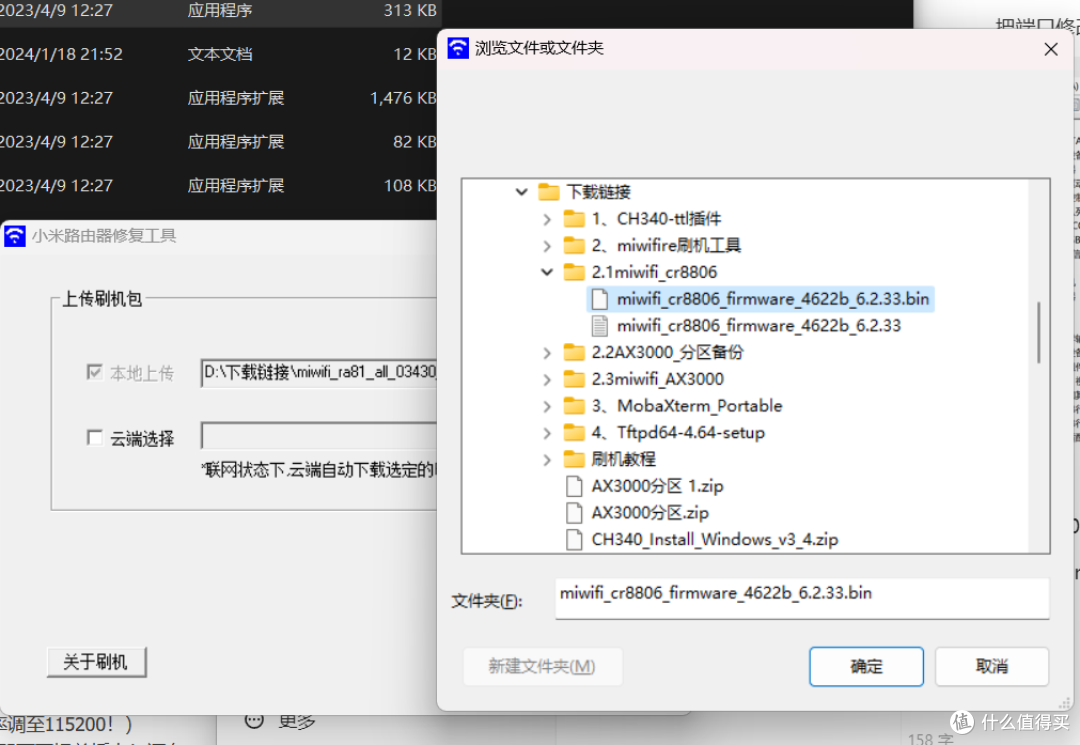This screenshot has width=1080, height=745.
Task: Click the 新建文件夹(M) button
Action: (x=542, y=666)
